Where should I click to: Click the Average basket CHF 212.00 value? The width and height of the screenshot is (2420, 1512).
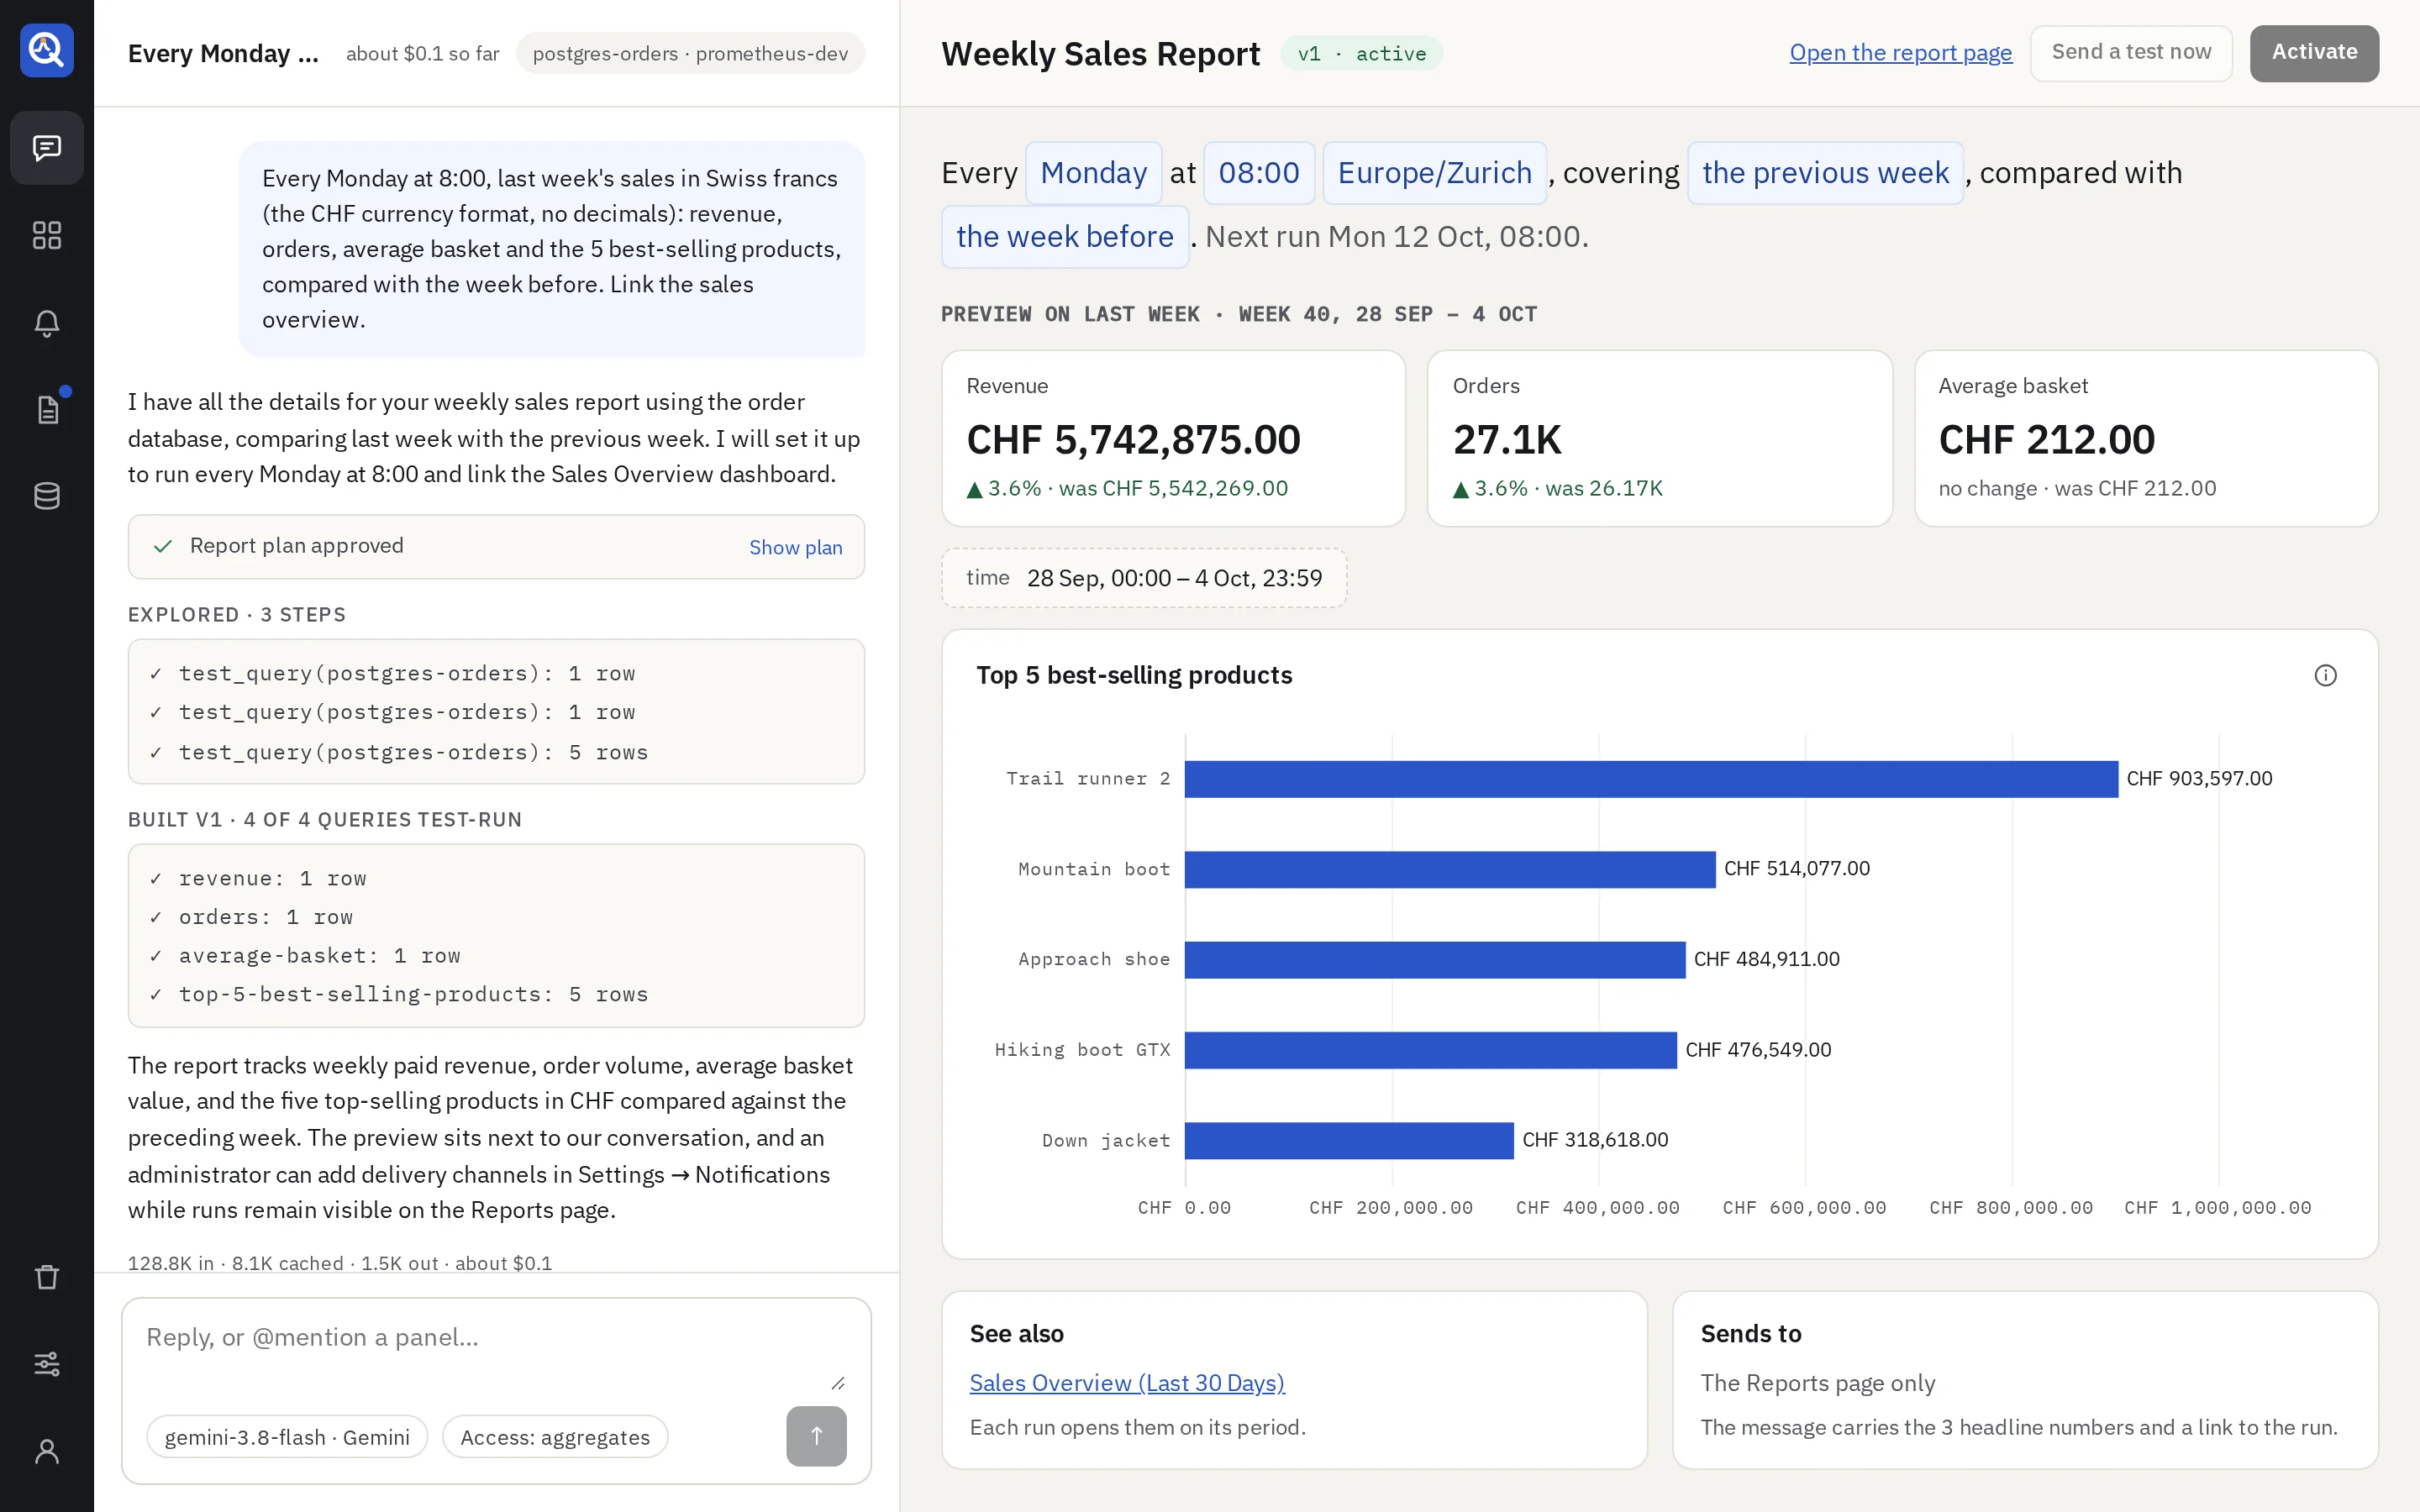2046,440
